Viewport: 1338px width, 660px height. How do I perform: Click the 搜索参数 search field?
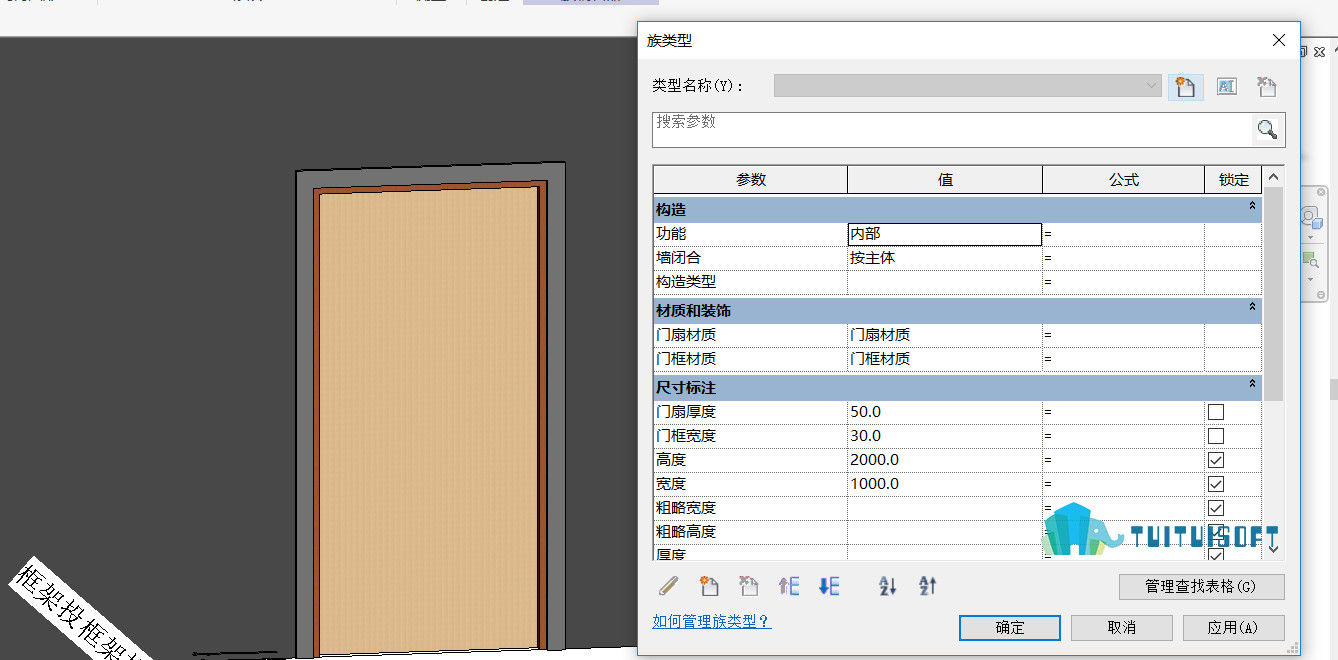coord(952,130)
